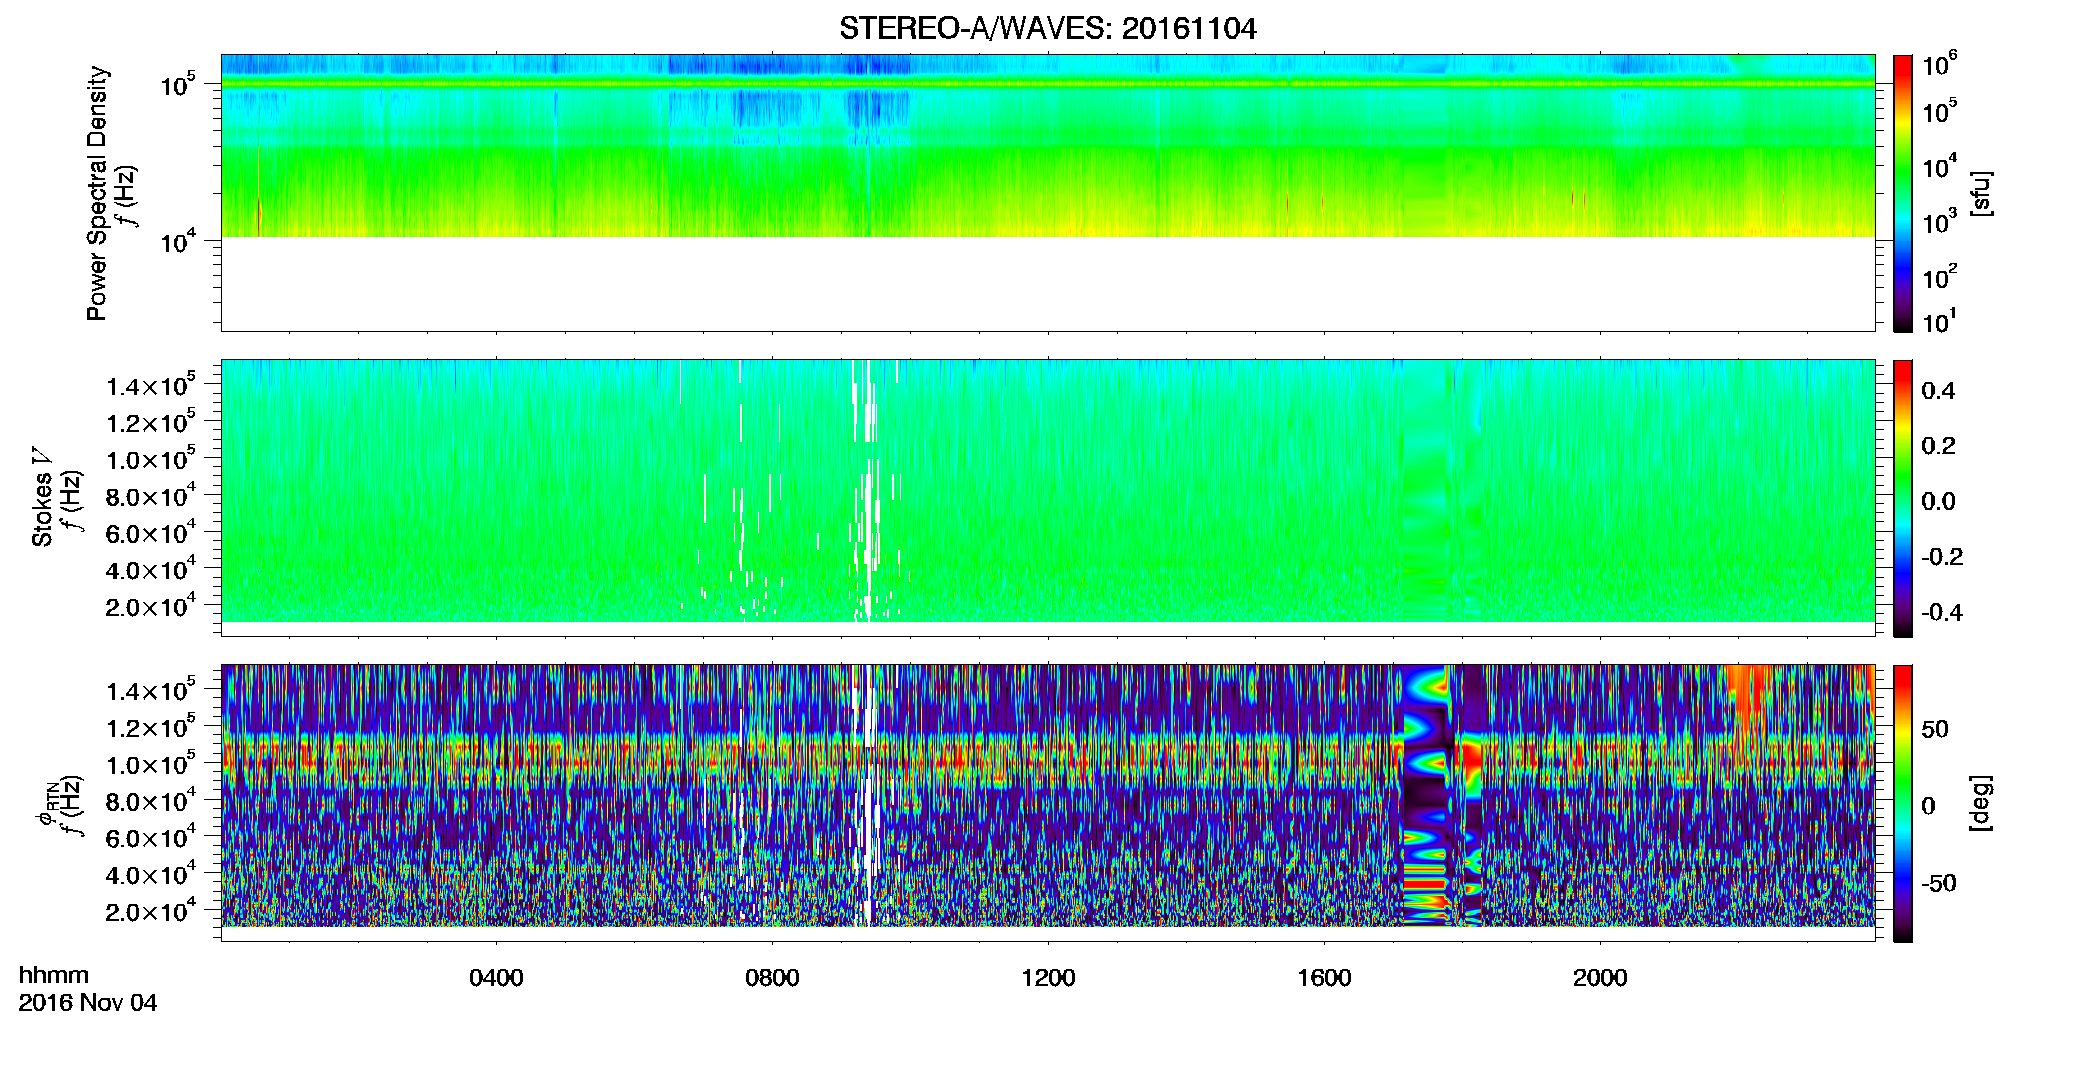Click 8.0×10^4 tick on Stokes V axis

[151, 496]
